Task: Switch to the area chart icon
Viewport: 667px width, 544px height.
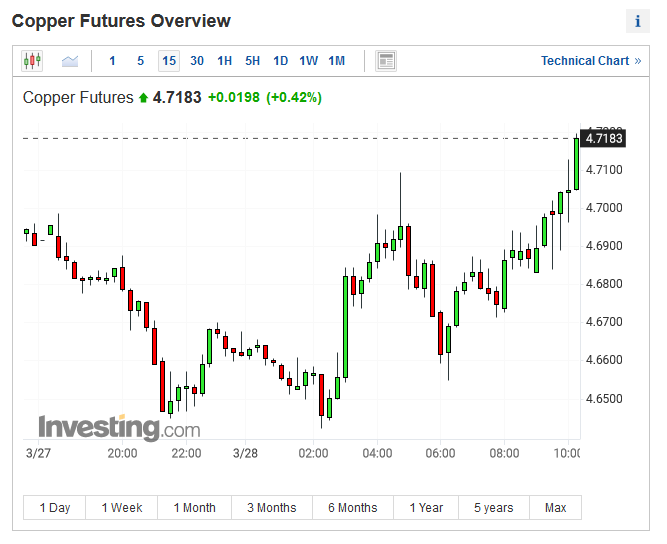Action: [x=70, y=61]
